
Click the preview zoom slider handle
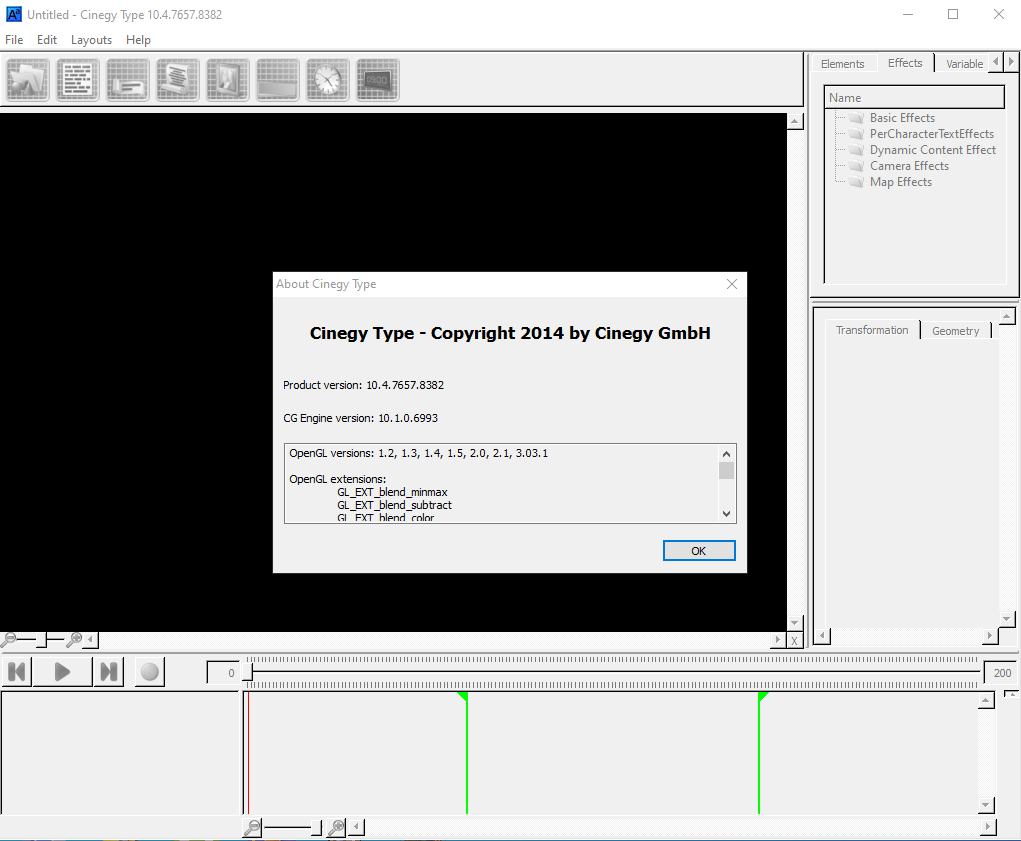[42, 640]
